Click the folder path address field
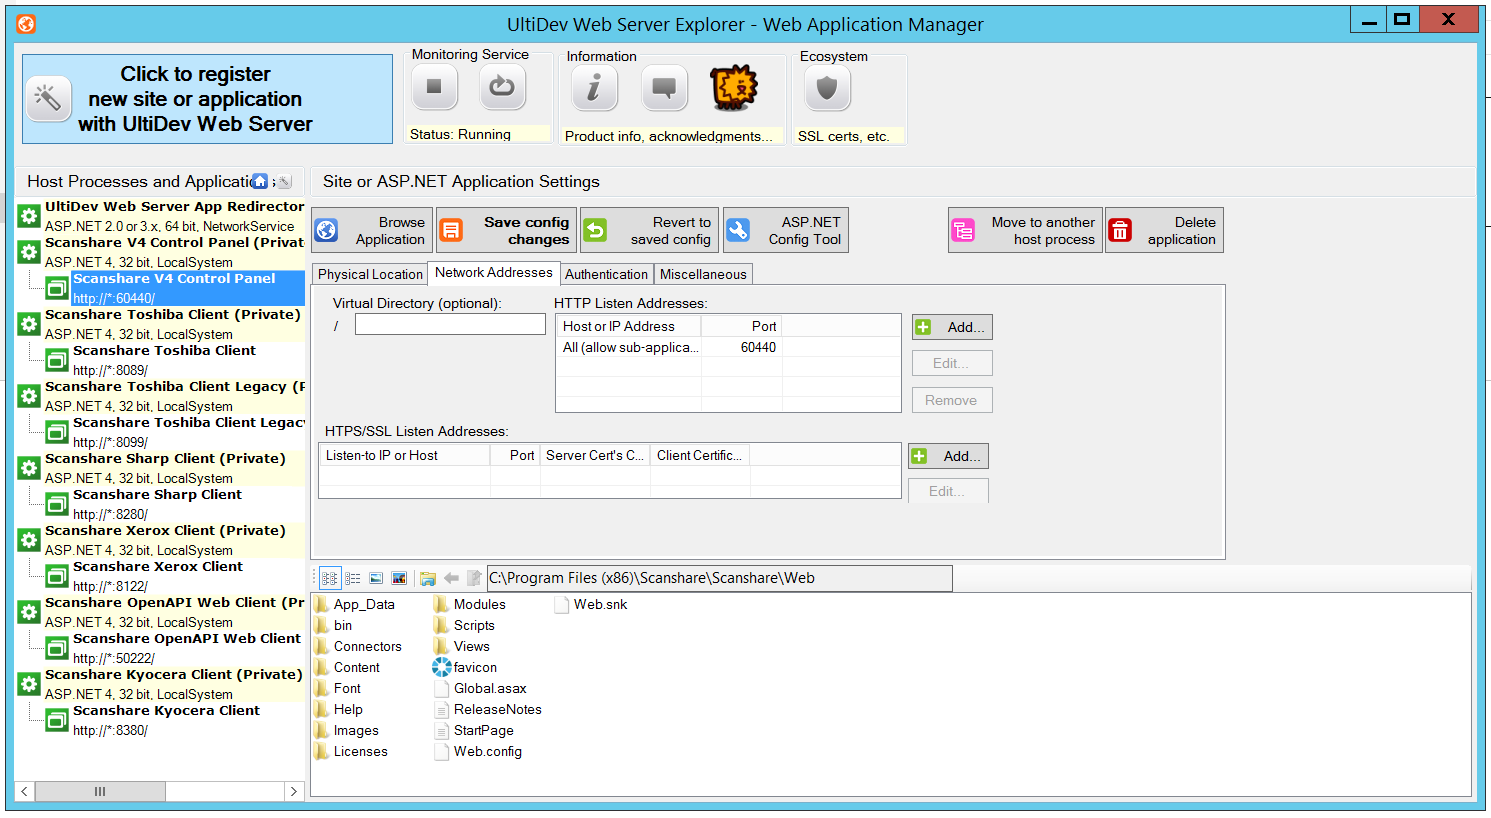Viewport: 1491px width, 818px height. (720, 578)
